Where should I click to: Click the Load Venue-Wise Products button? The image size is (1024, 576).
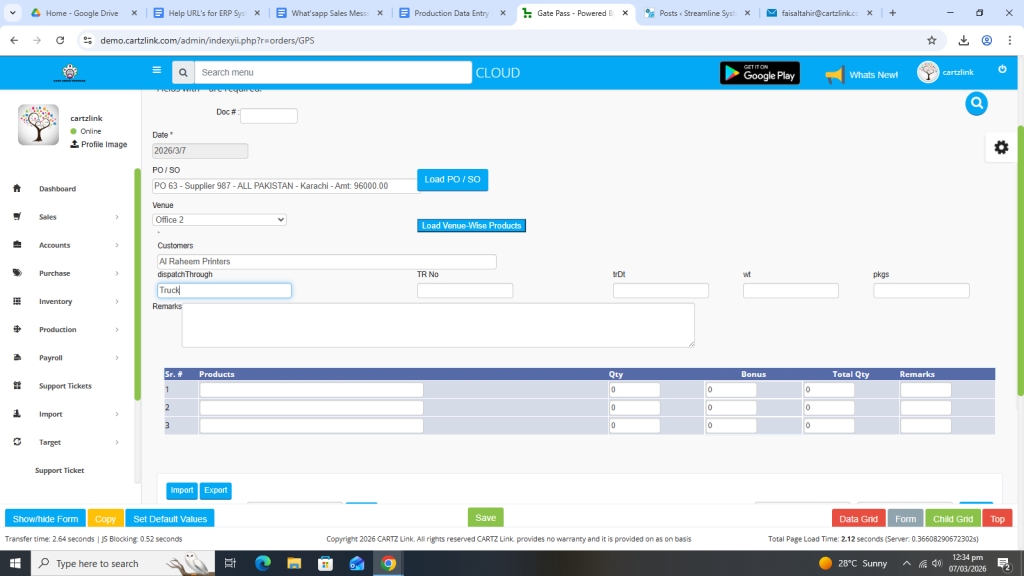(x=471, y=226)
